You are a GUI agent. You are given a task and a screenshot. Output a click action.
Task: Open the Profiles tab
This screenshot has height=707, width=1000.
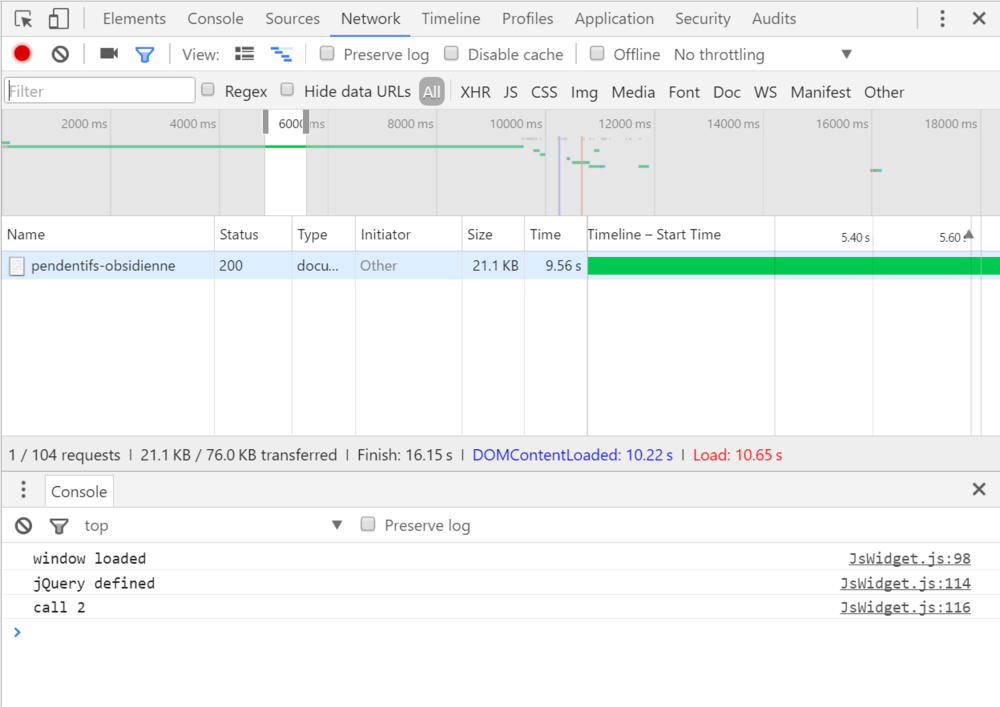527,19
